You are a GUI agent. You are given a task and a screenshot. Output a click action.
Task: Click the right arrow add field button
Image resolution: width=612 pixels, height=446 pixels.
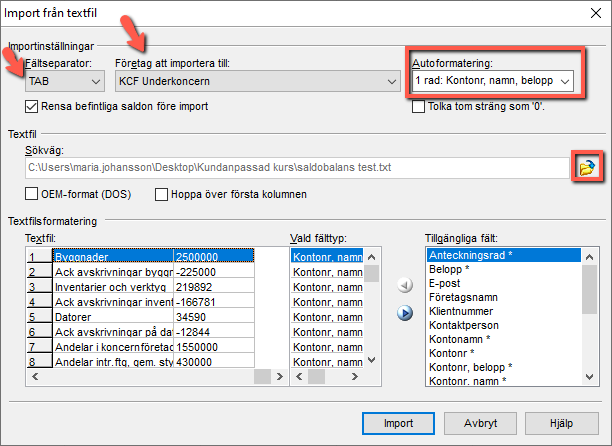point(405,313)
